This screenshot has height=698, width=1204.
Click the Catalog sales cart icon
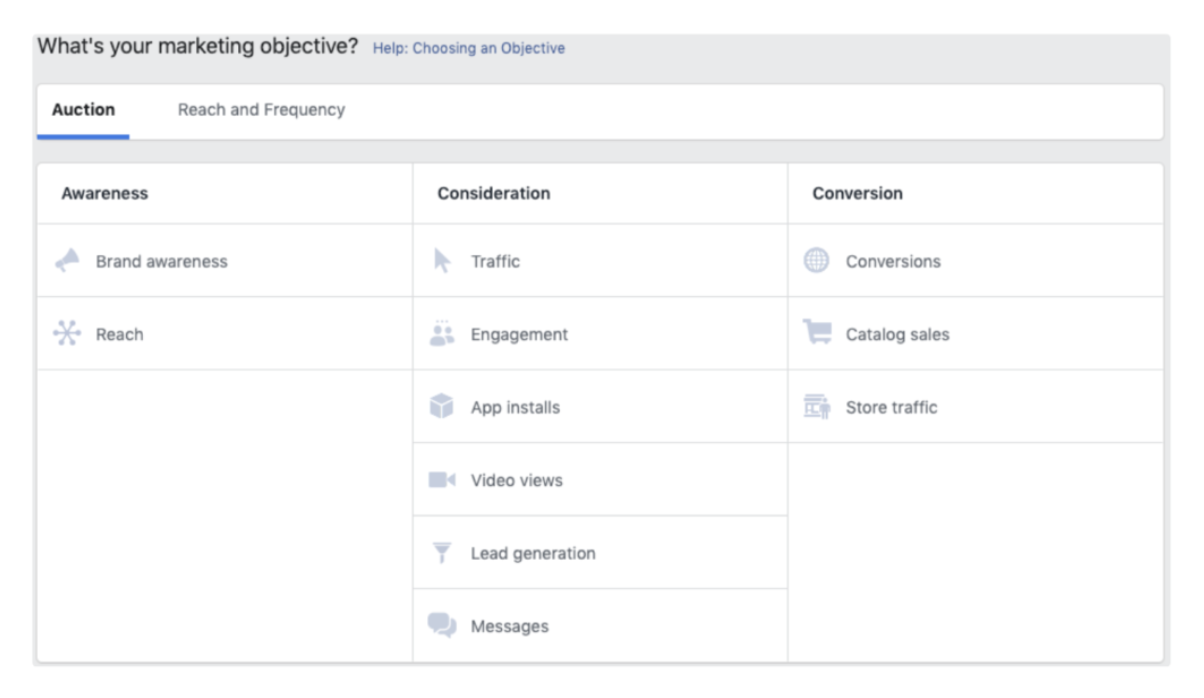point(817,333)
